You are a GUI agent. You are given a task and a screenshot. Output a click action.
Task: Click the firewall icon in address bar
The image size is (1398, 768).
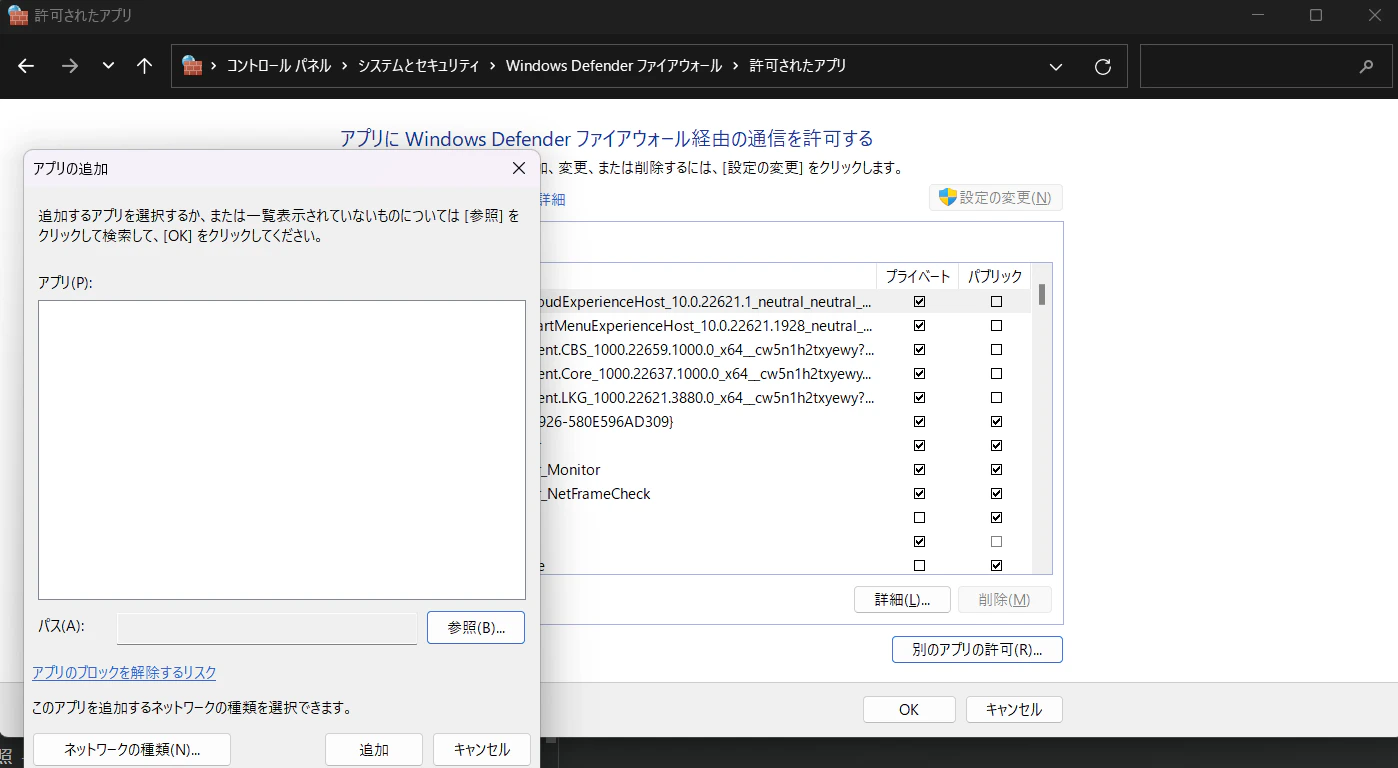tap(192, 66)
